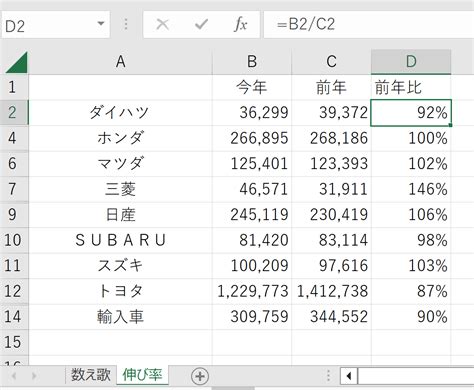Click cell with value 100,209
The width and height of the screenshot is (474, 390).
pyautogui.click(x=252, y=266)
